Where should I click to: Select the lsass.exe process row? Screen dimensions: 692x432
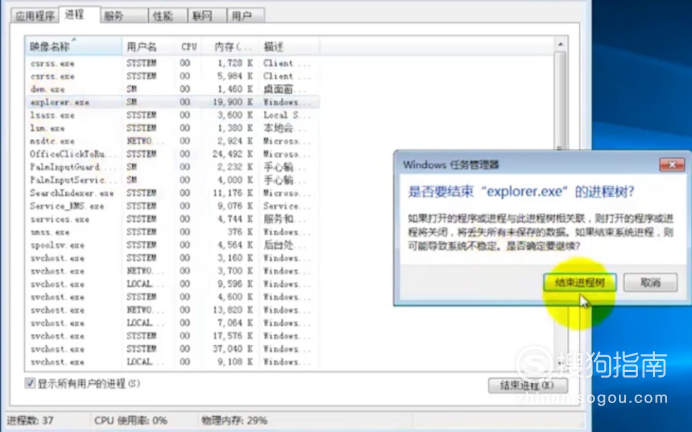pos(172,115)
